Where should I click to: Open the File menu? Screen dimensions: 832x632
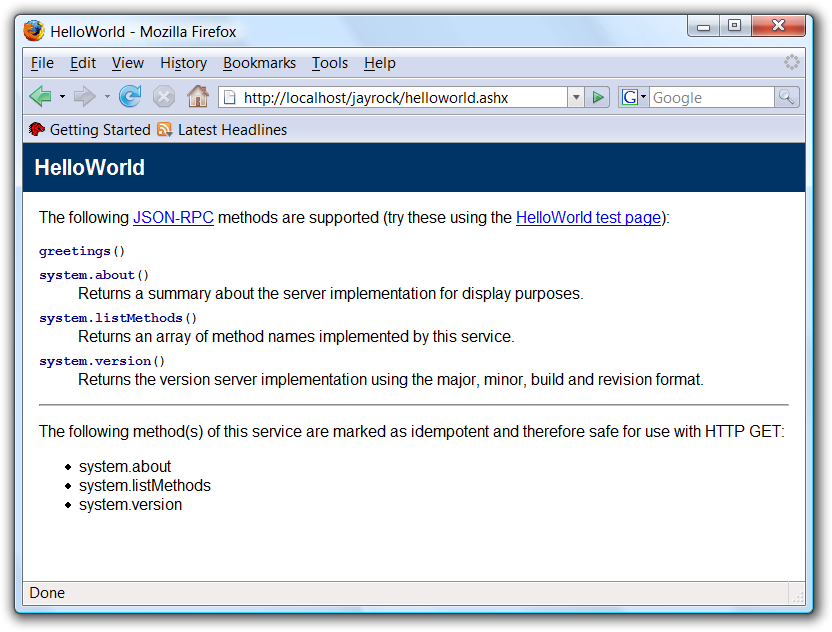(42, 63)
